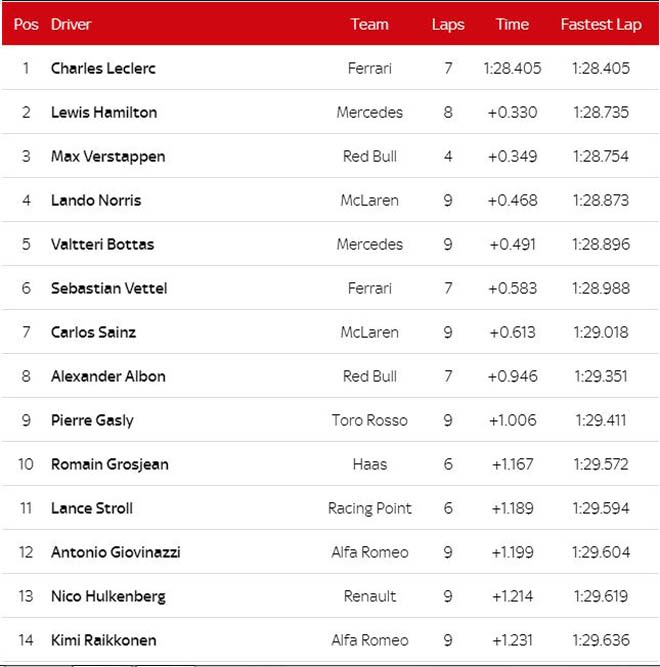Click the Team column header
660x667 pixels.
(369, 24)
